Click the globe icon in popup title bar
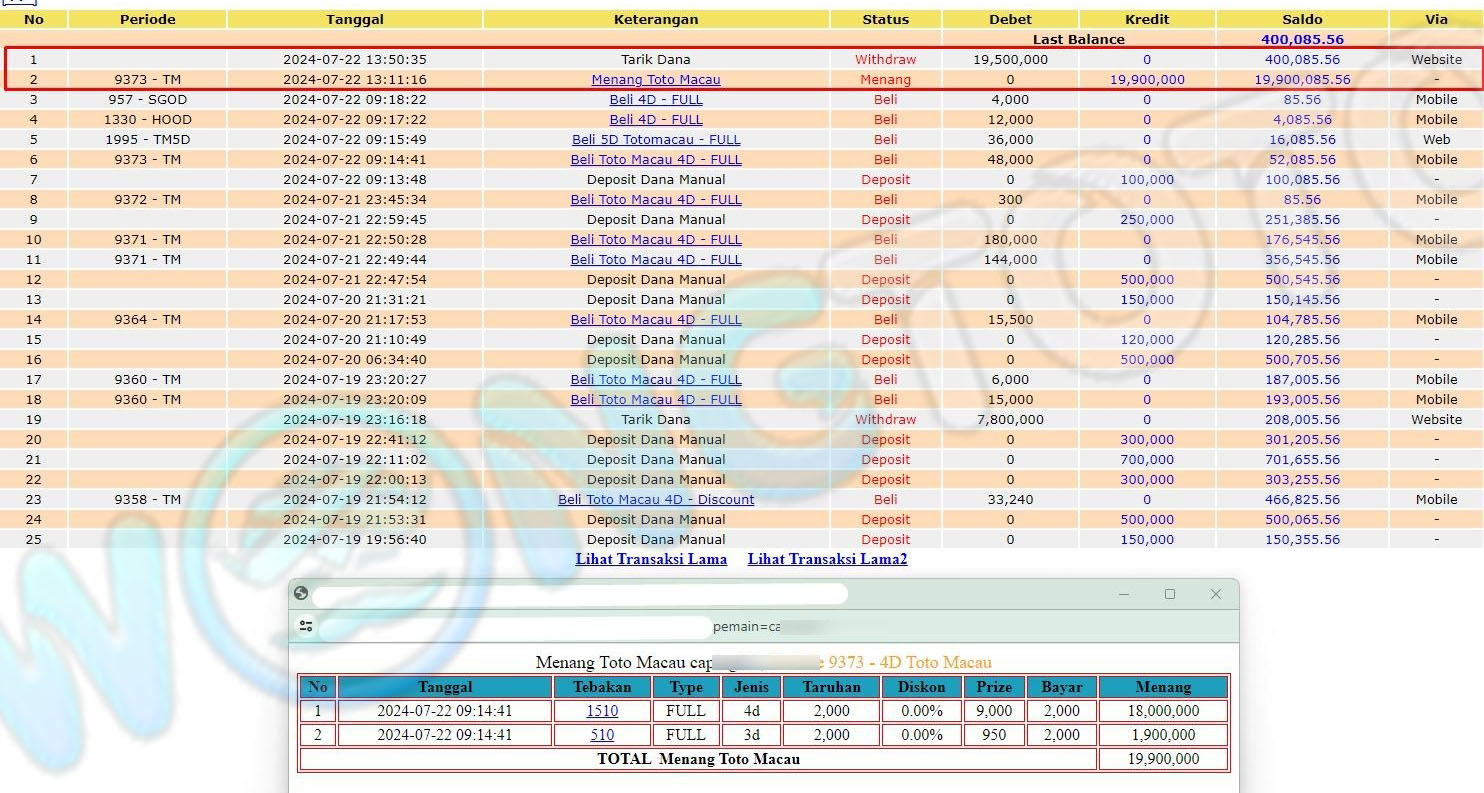The height and width of the screenshot is (793, 1484). click(301, 593)
